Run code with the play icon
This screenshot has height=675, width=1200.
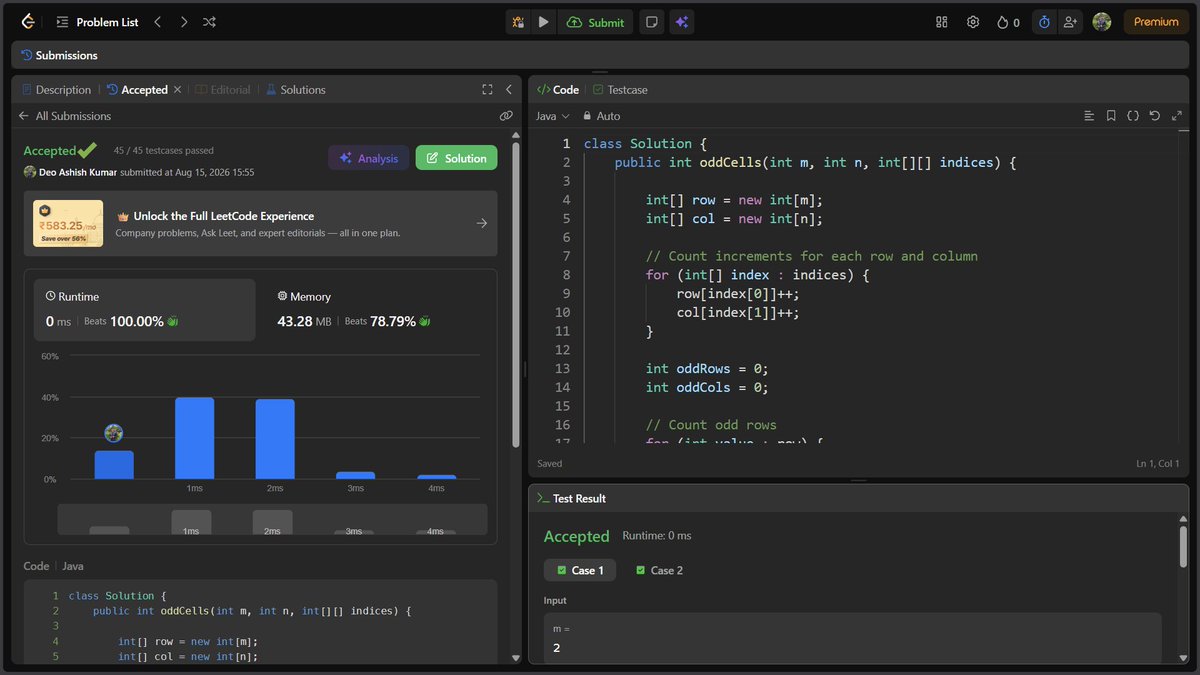click(x=543, y=22)
